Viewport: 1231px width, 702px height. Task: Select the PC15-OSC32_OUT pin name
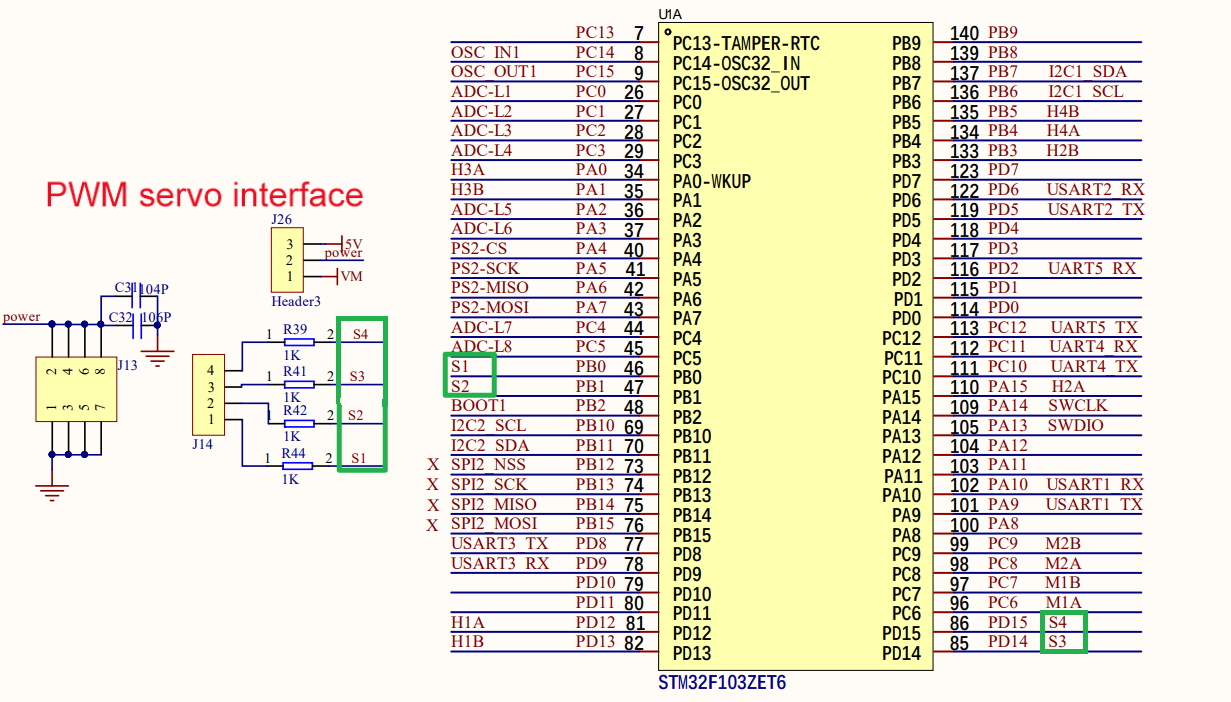click(x=741, y=84)
